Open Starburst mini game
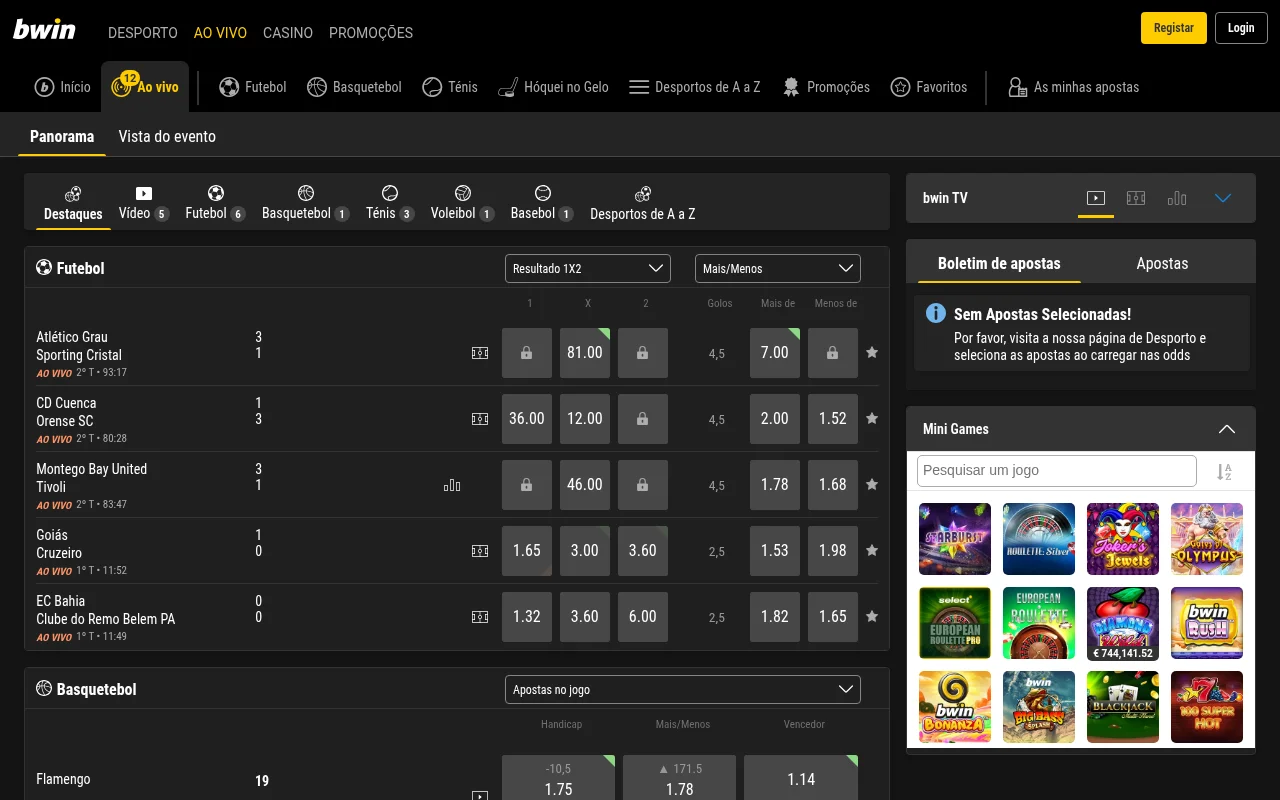The image size is (1280, 800). 955,539
